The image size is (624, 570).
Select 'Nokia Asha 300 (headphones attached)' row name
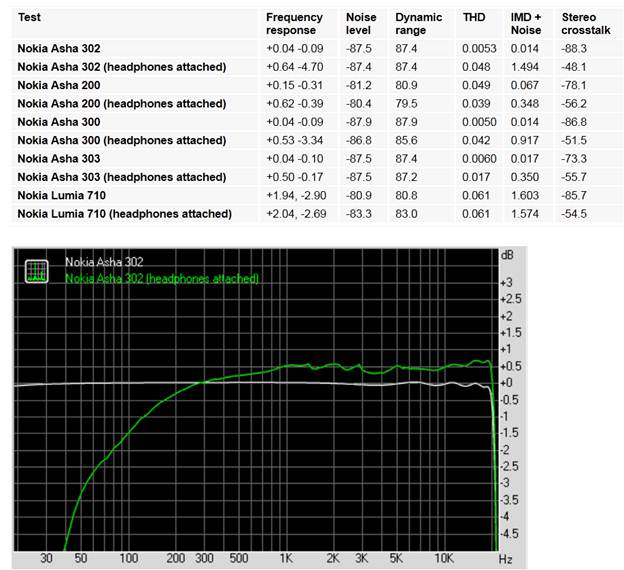122,140
